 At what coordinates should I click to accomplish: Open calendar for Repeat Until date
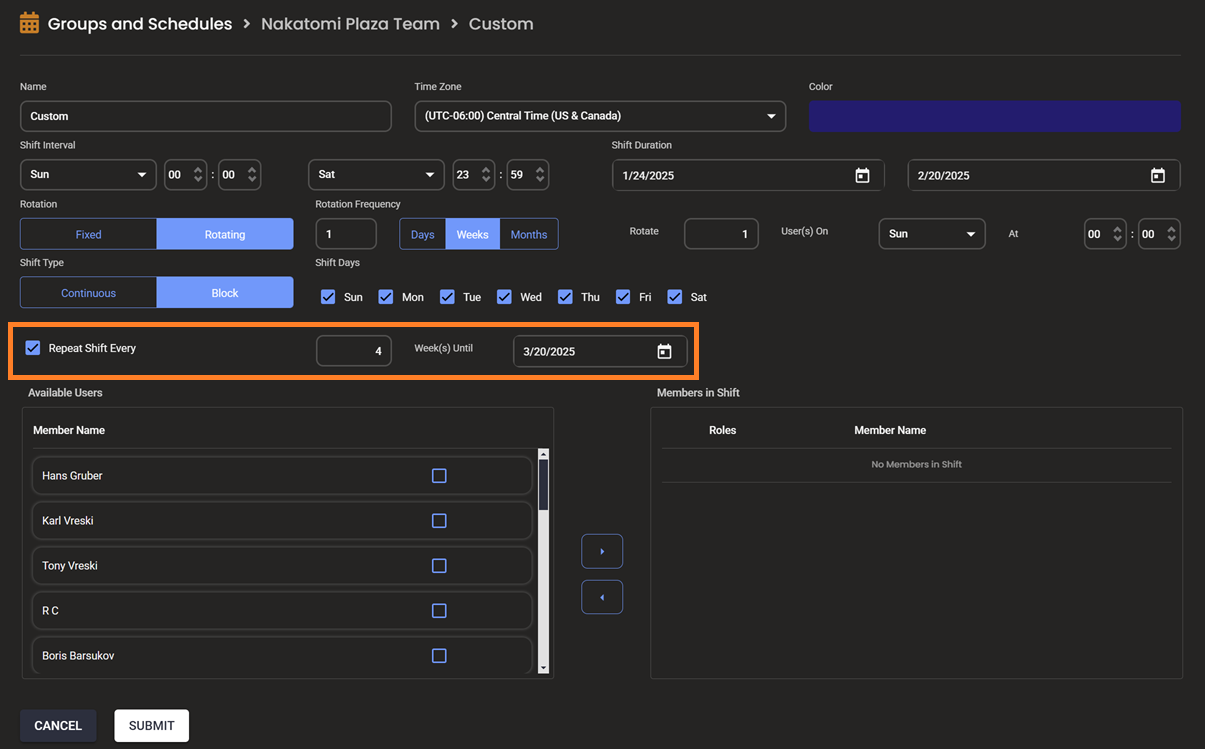[664, 351]
